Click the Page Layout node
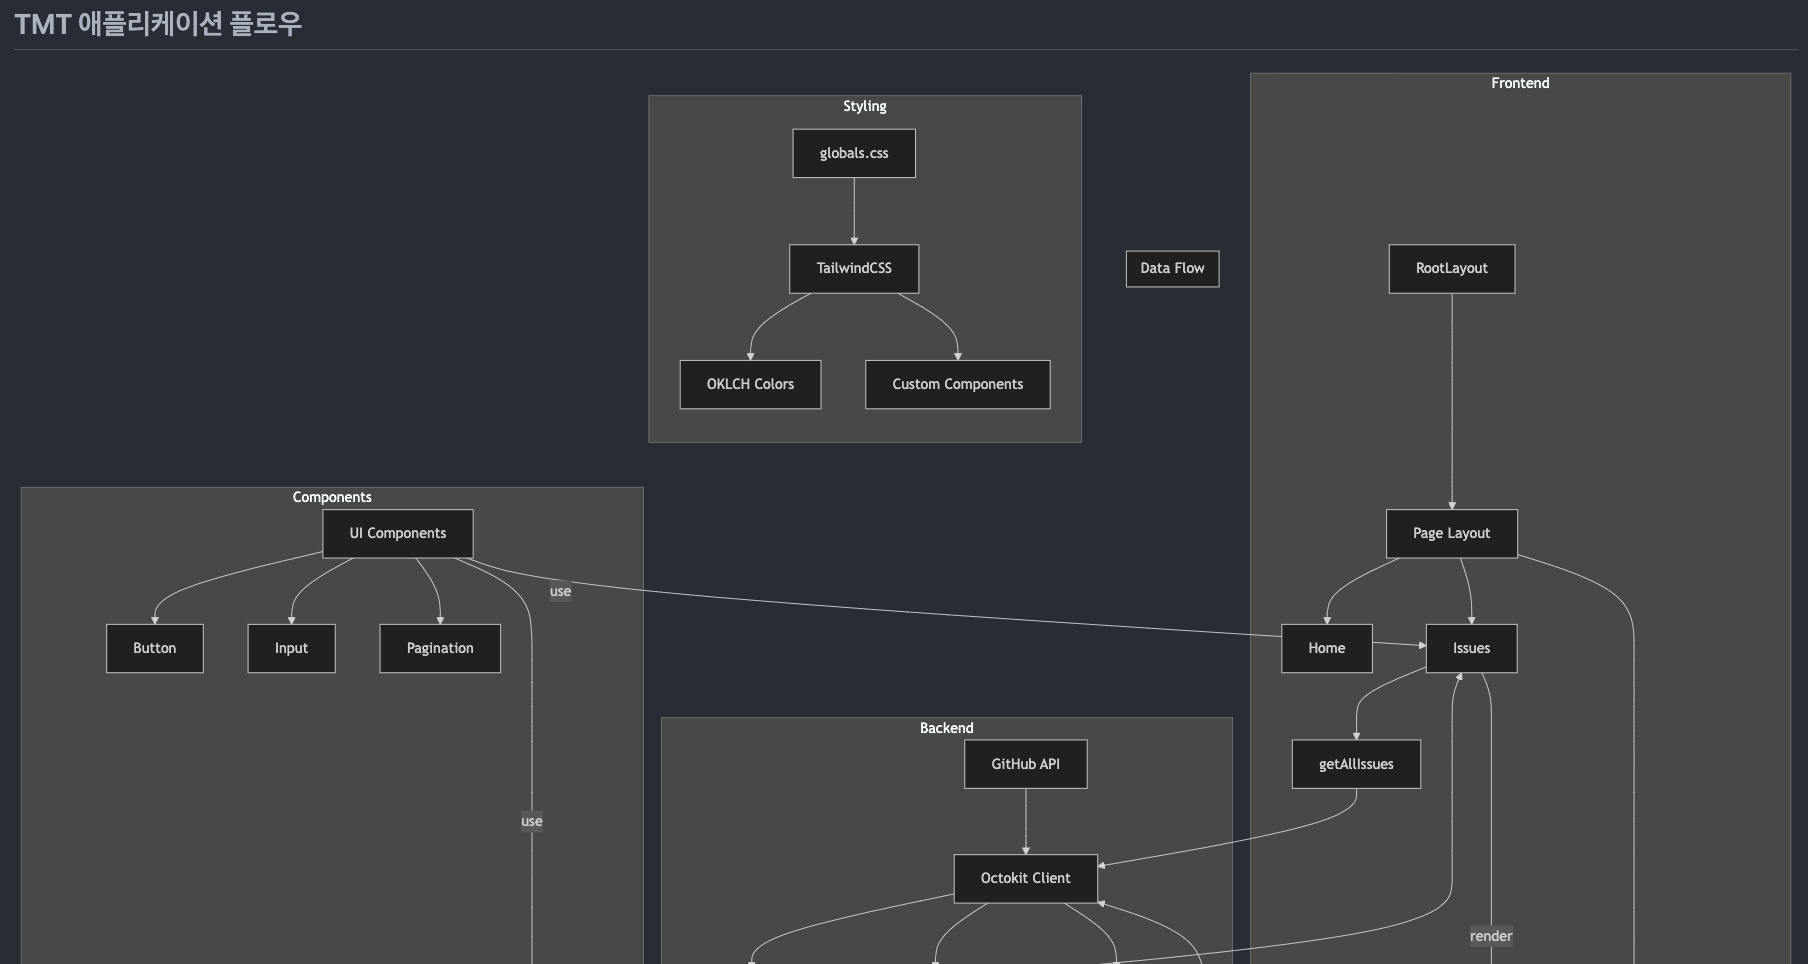 pyautogui.click(x=1451, y=533)
